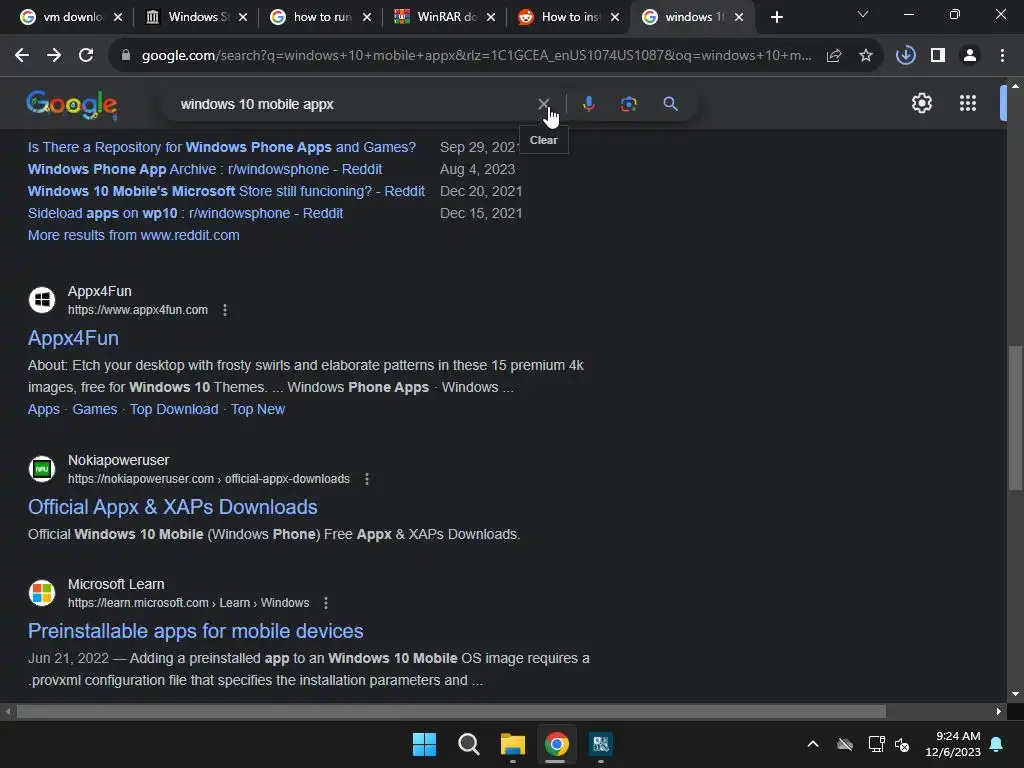View site information lock icon
Image resolution: width=1024 pixels, height=768 pixels.
(126, 56)
